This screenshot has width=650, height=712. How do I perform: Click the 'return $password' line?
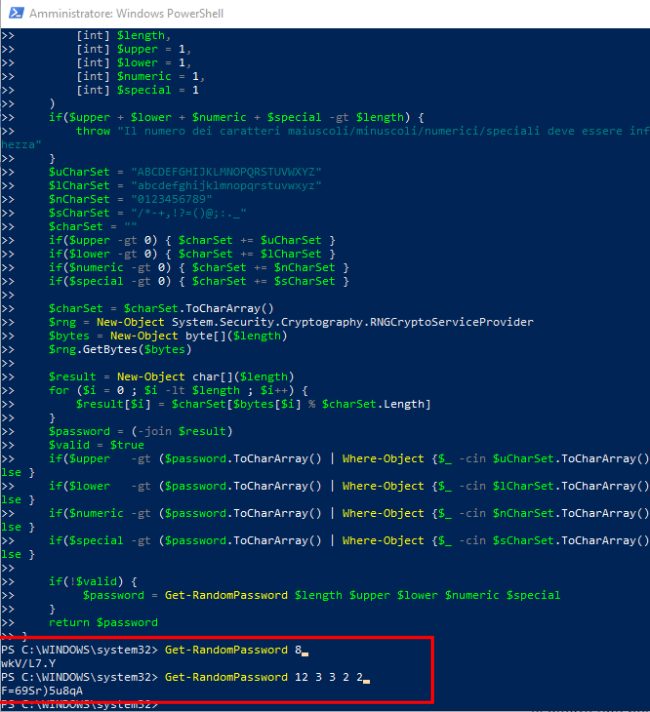(103, 622)
